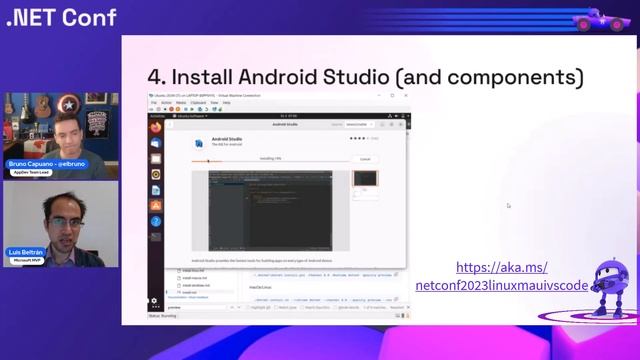640x360 pixels.
Task: Open the Terminal icon in the dock
Action: click(x=156, y=237)
